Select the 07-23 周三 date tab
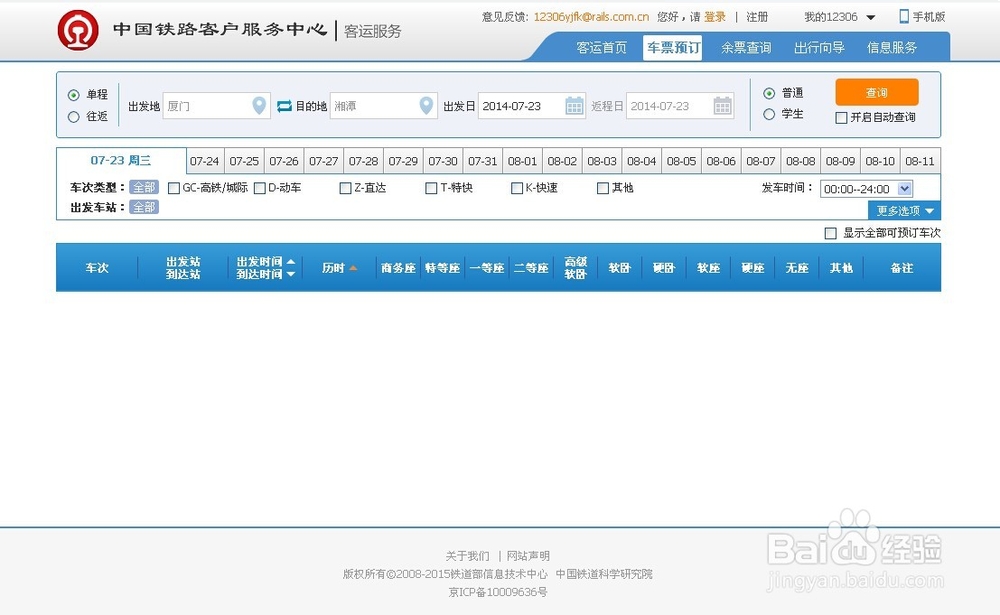 121,161
